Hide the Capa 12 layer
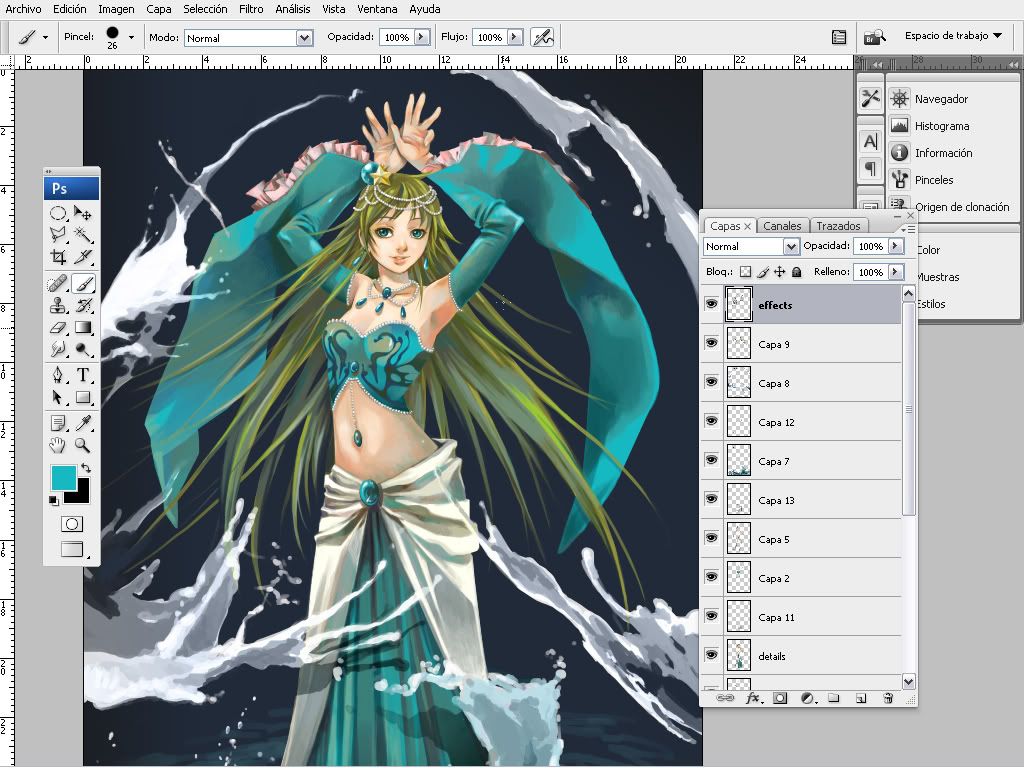Screen dimensions: 1024x768 712,421
